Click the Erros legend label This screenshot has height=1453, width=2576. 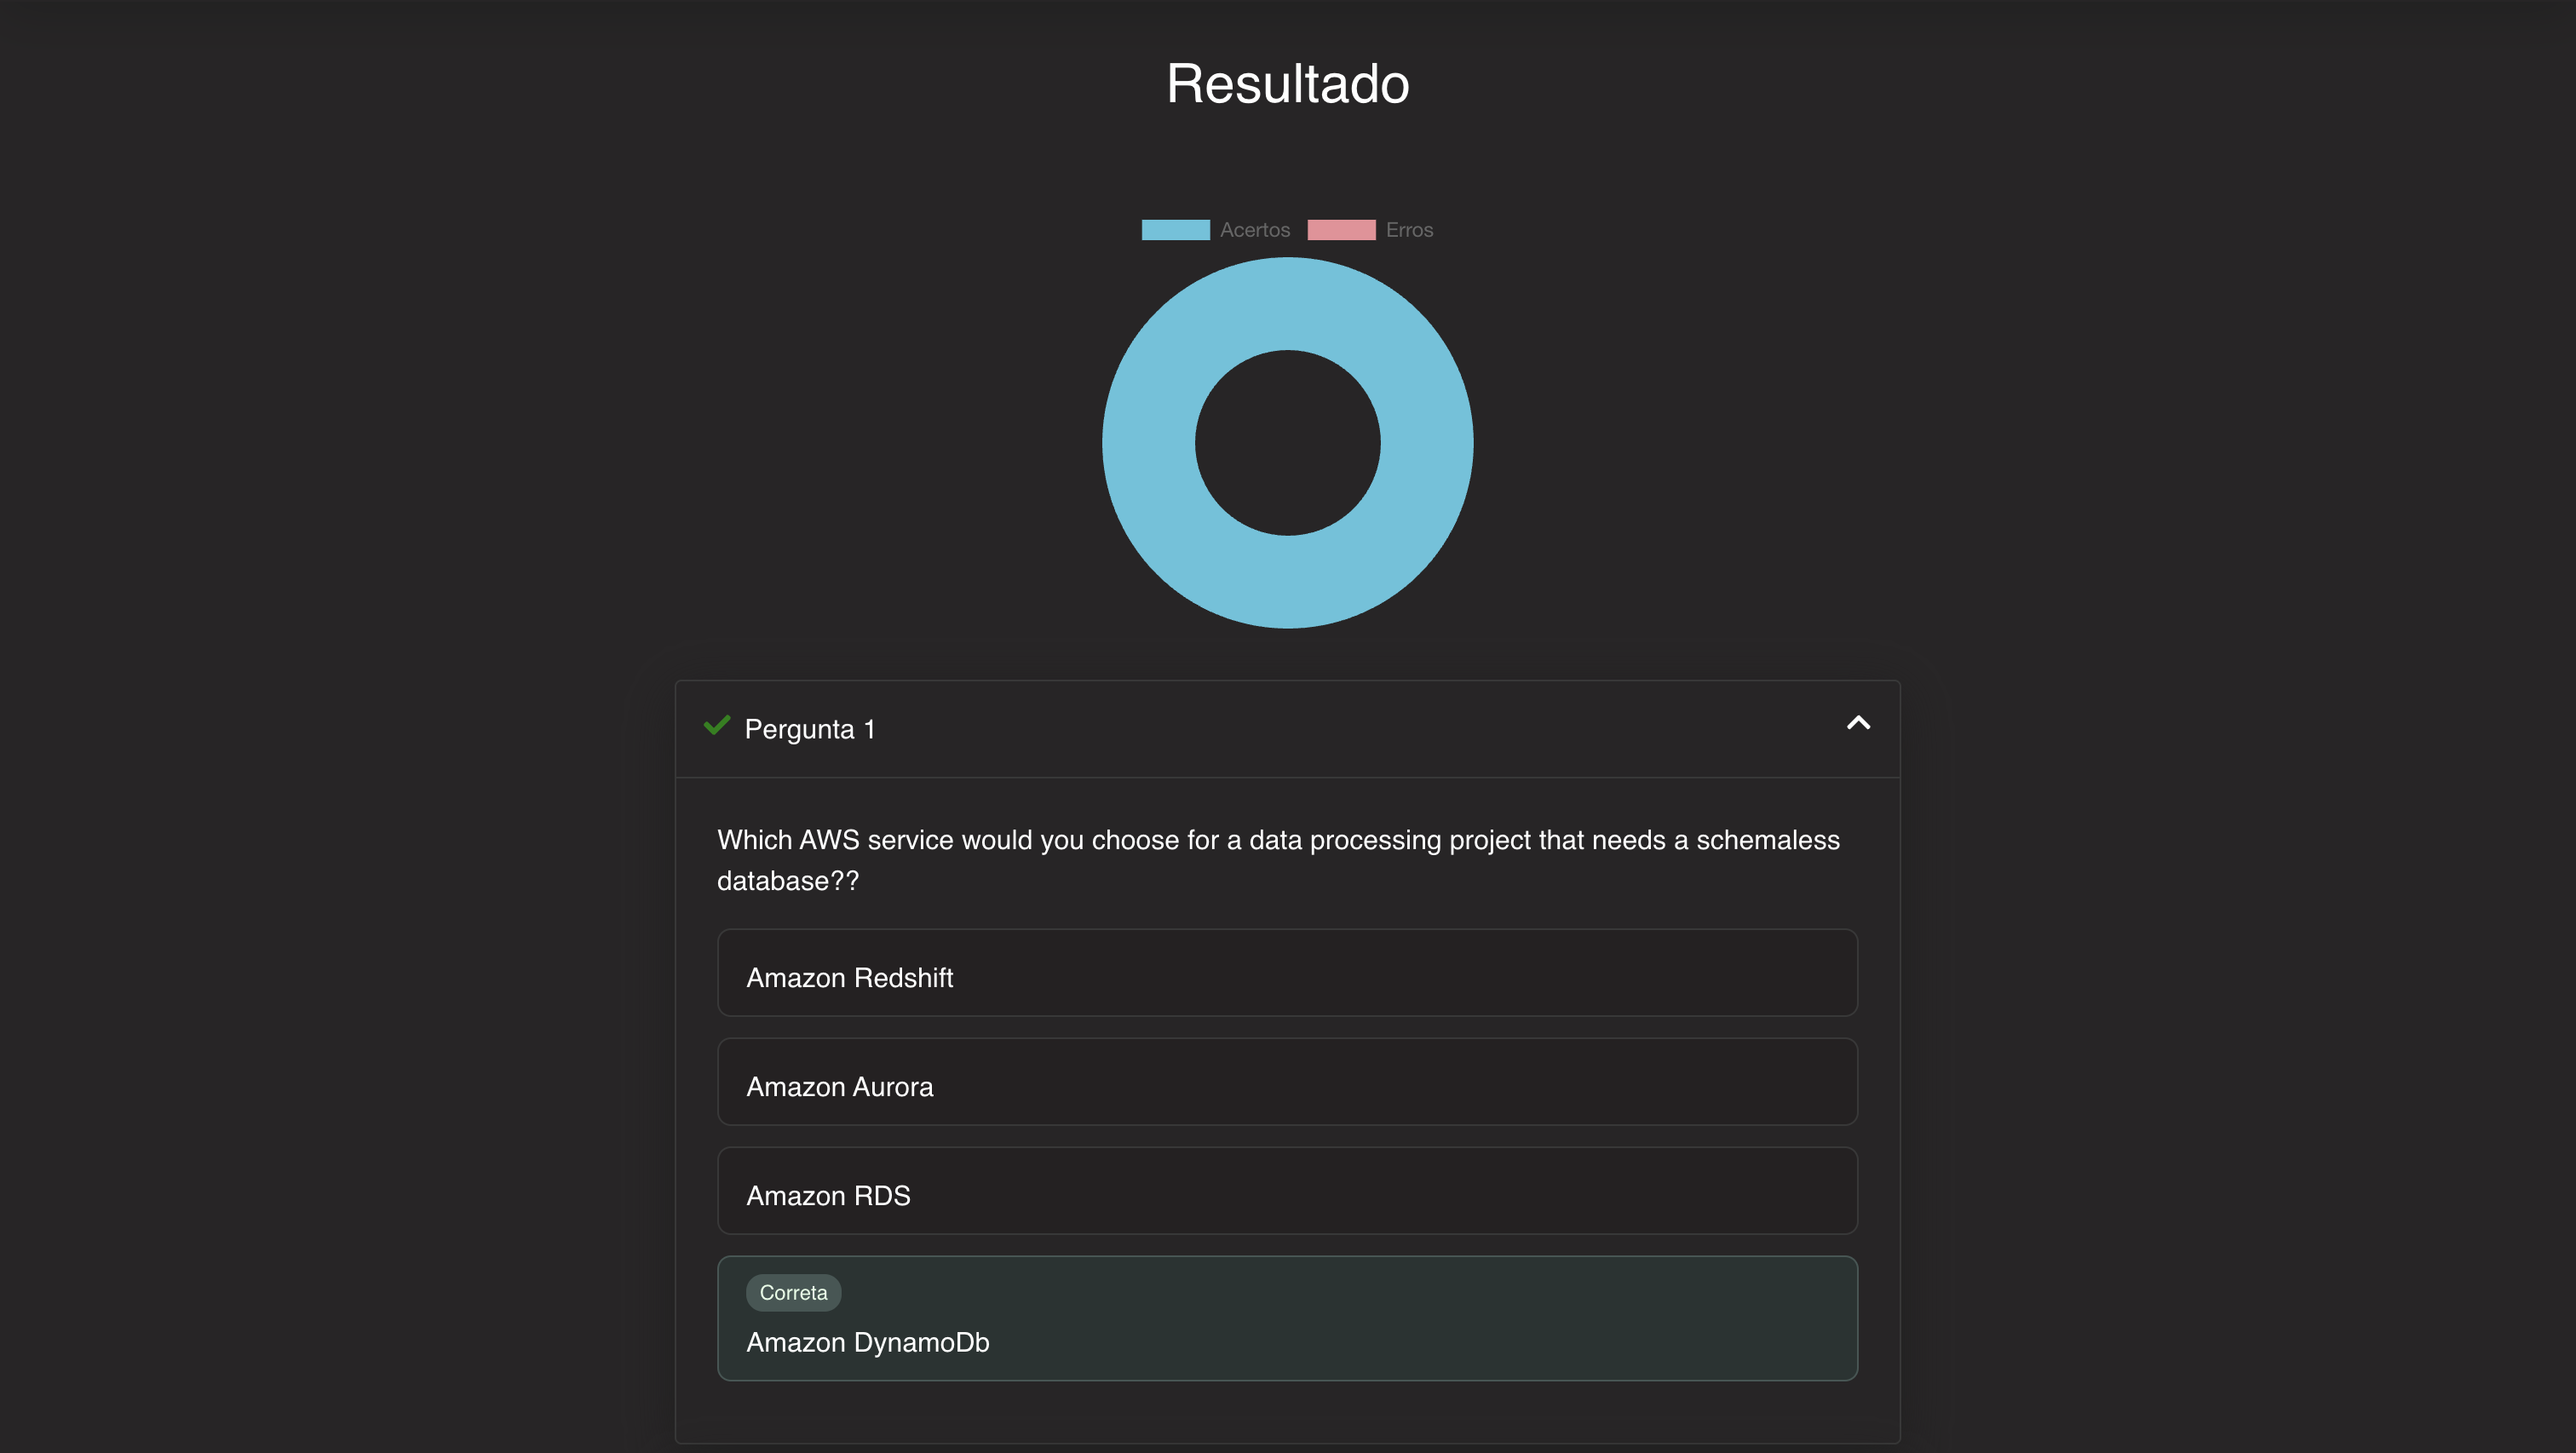pyautogui.click(x=1409, y=230)
